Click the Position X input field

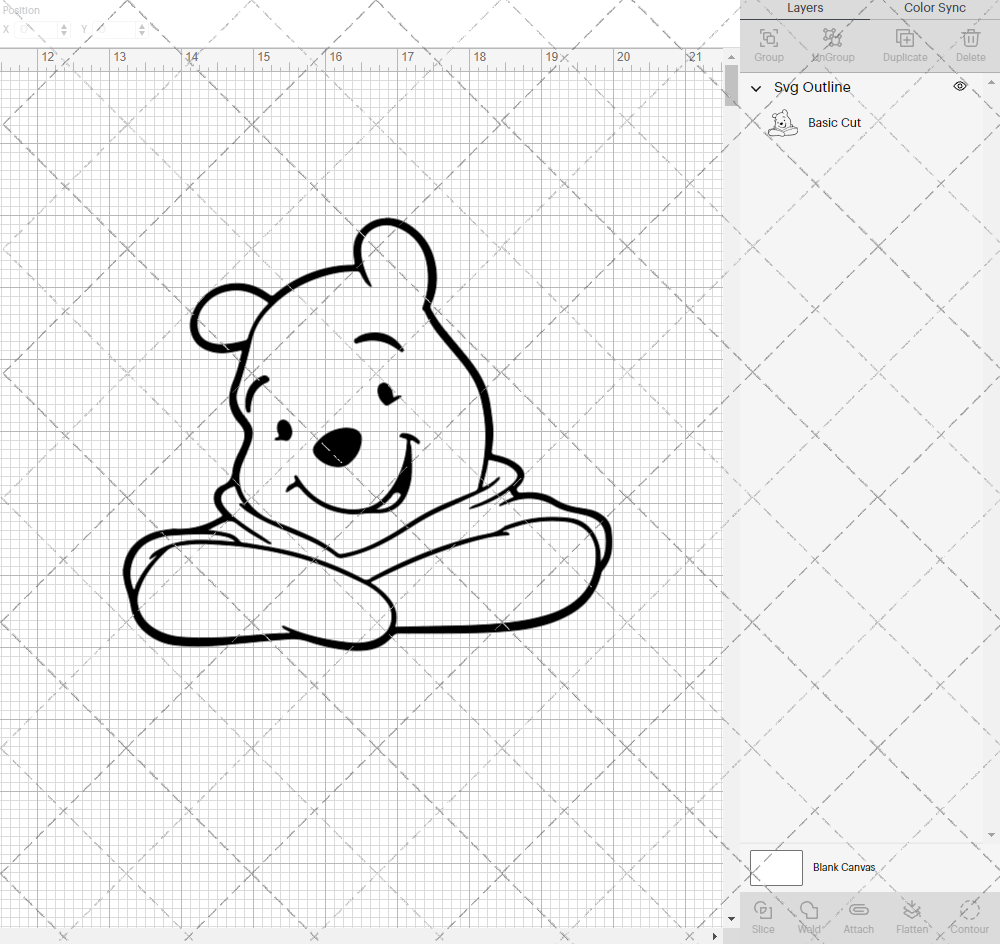[38, 29]
